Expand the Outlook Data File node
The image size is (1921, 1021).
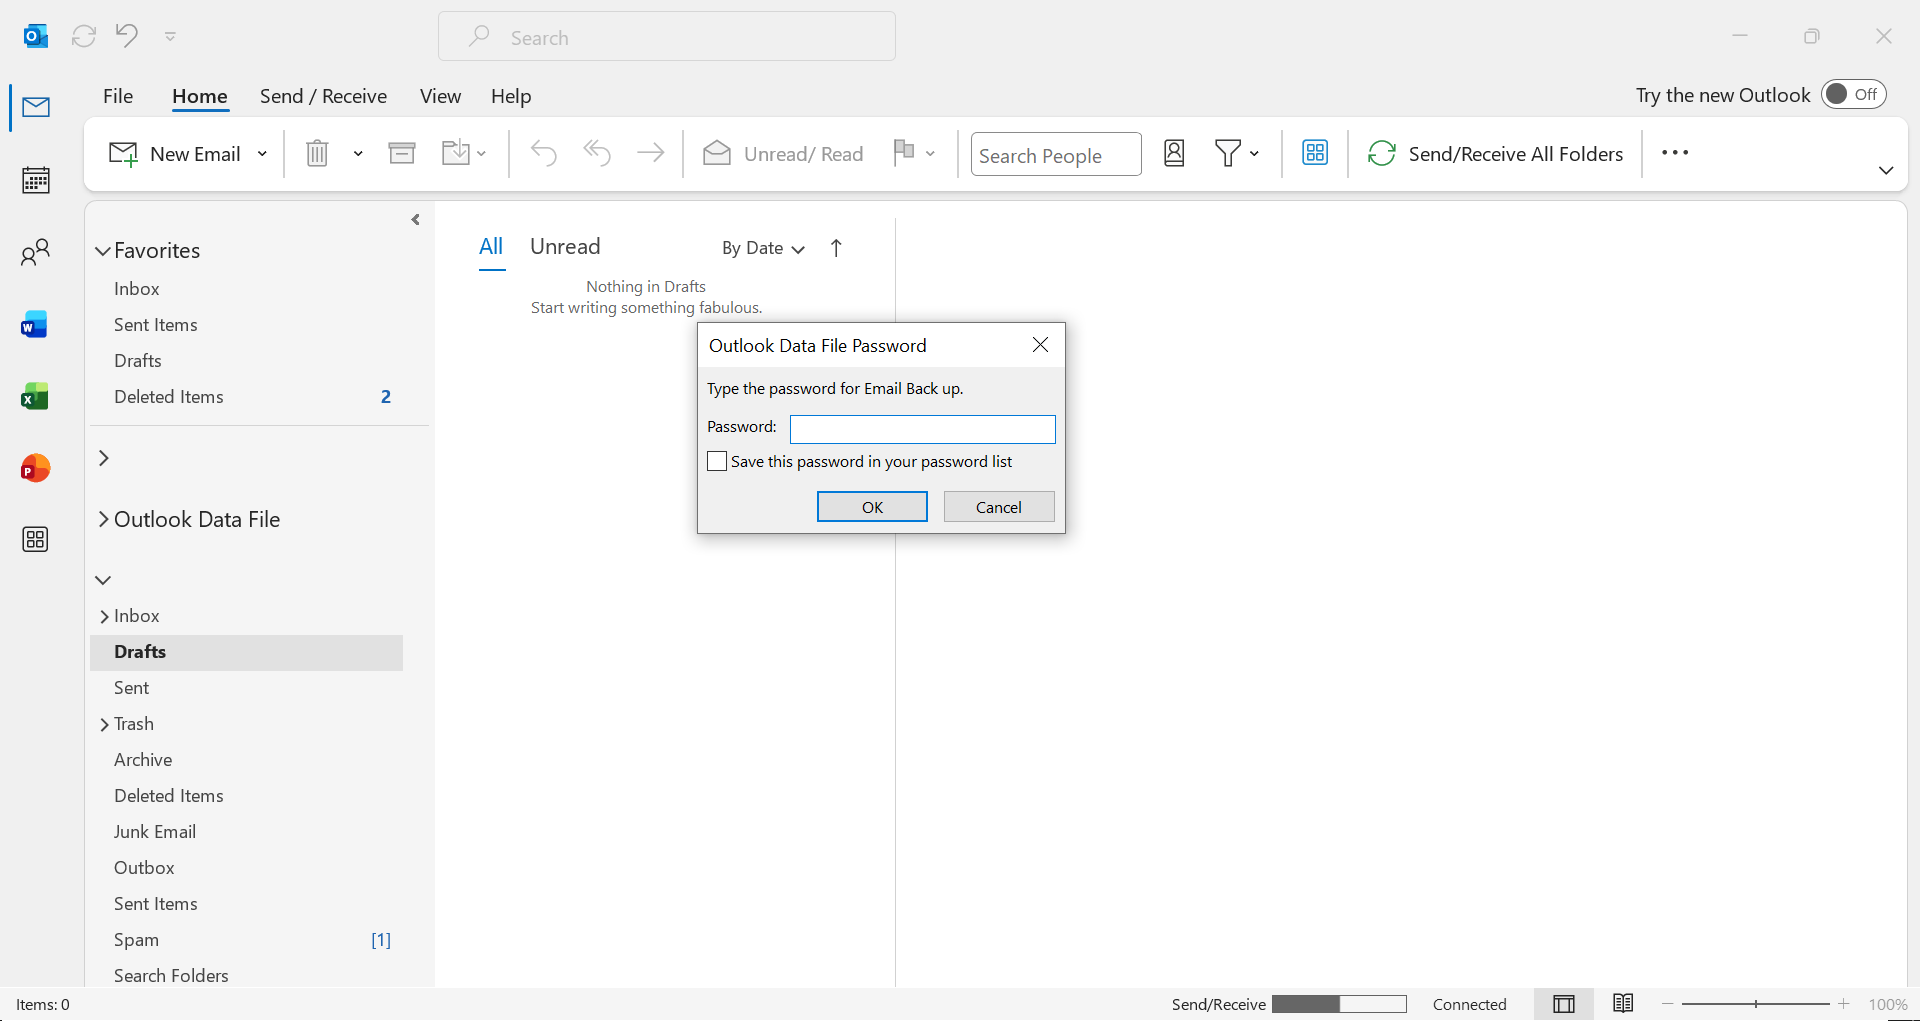pyautogui.click(x=103, y=519)
